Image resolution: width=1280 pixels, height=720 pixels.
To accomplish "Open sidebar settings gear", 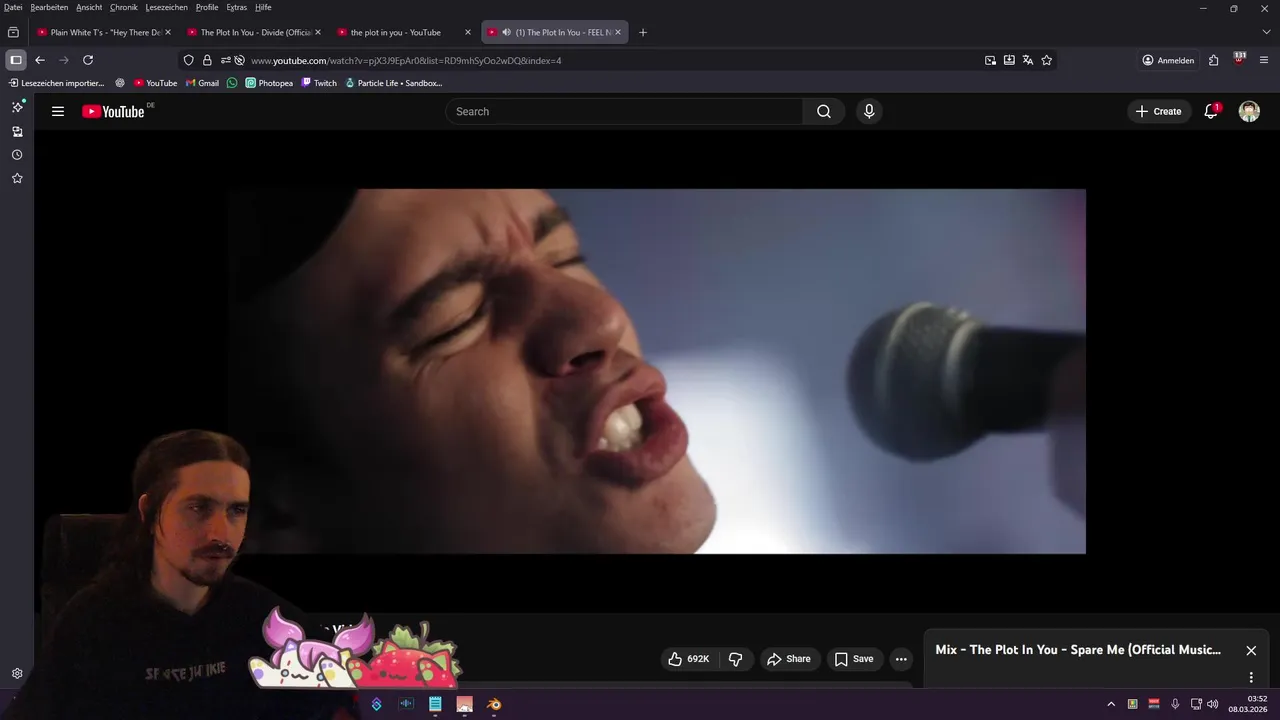I will pyautogui.click(x=17, y=674).
